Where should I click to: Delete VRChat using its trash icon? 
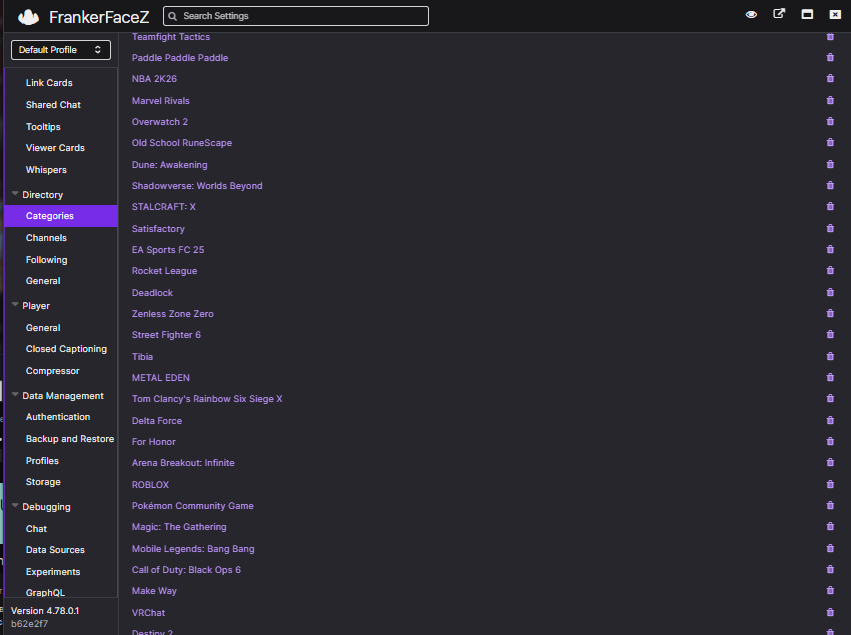830,612
